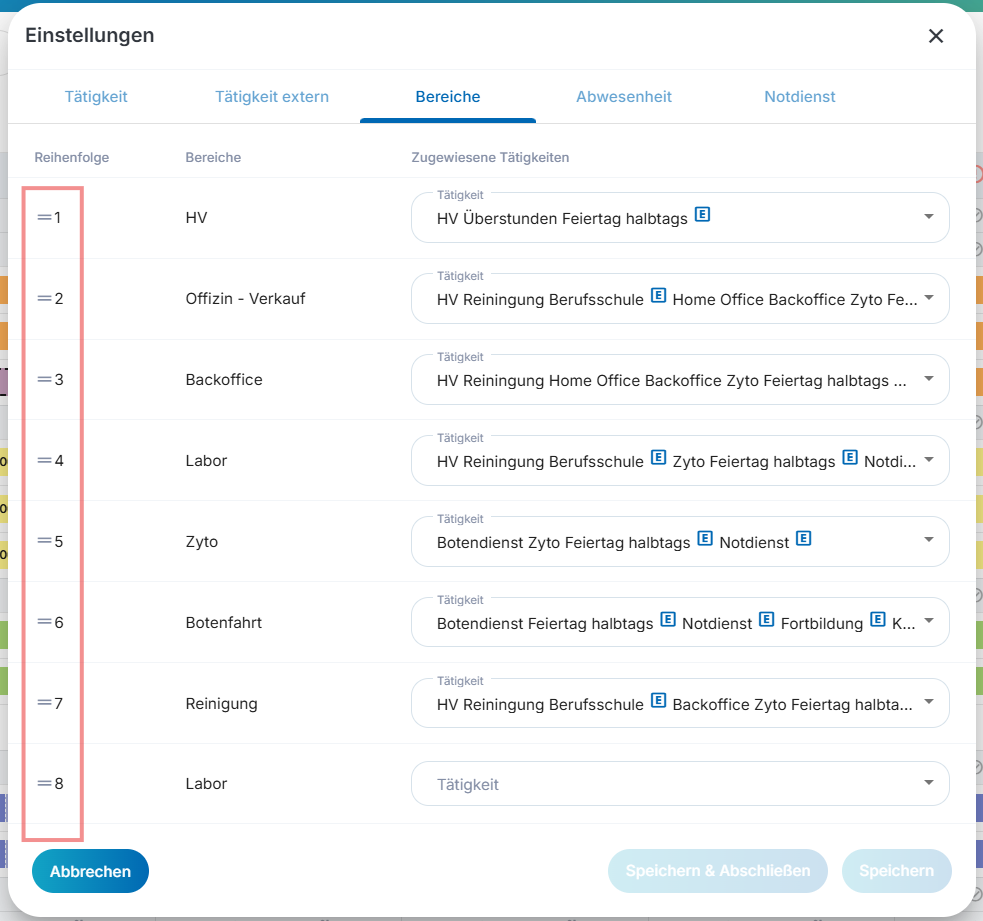Screen dimensions: 983x921
Task: Click the Speichern & Abschließen button
Action: pos(717,871)
